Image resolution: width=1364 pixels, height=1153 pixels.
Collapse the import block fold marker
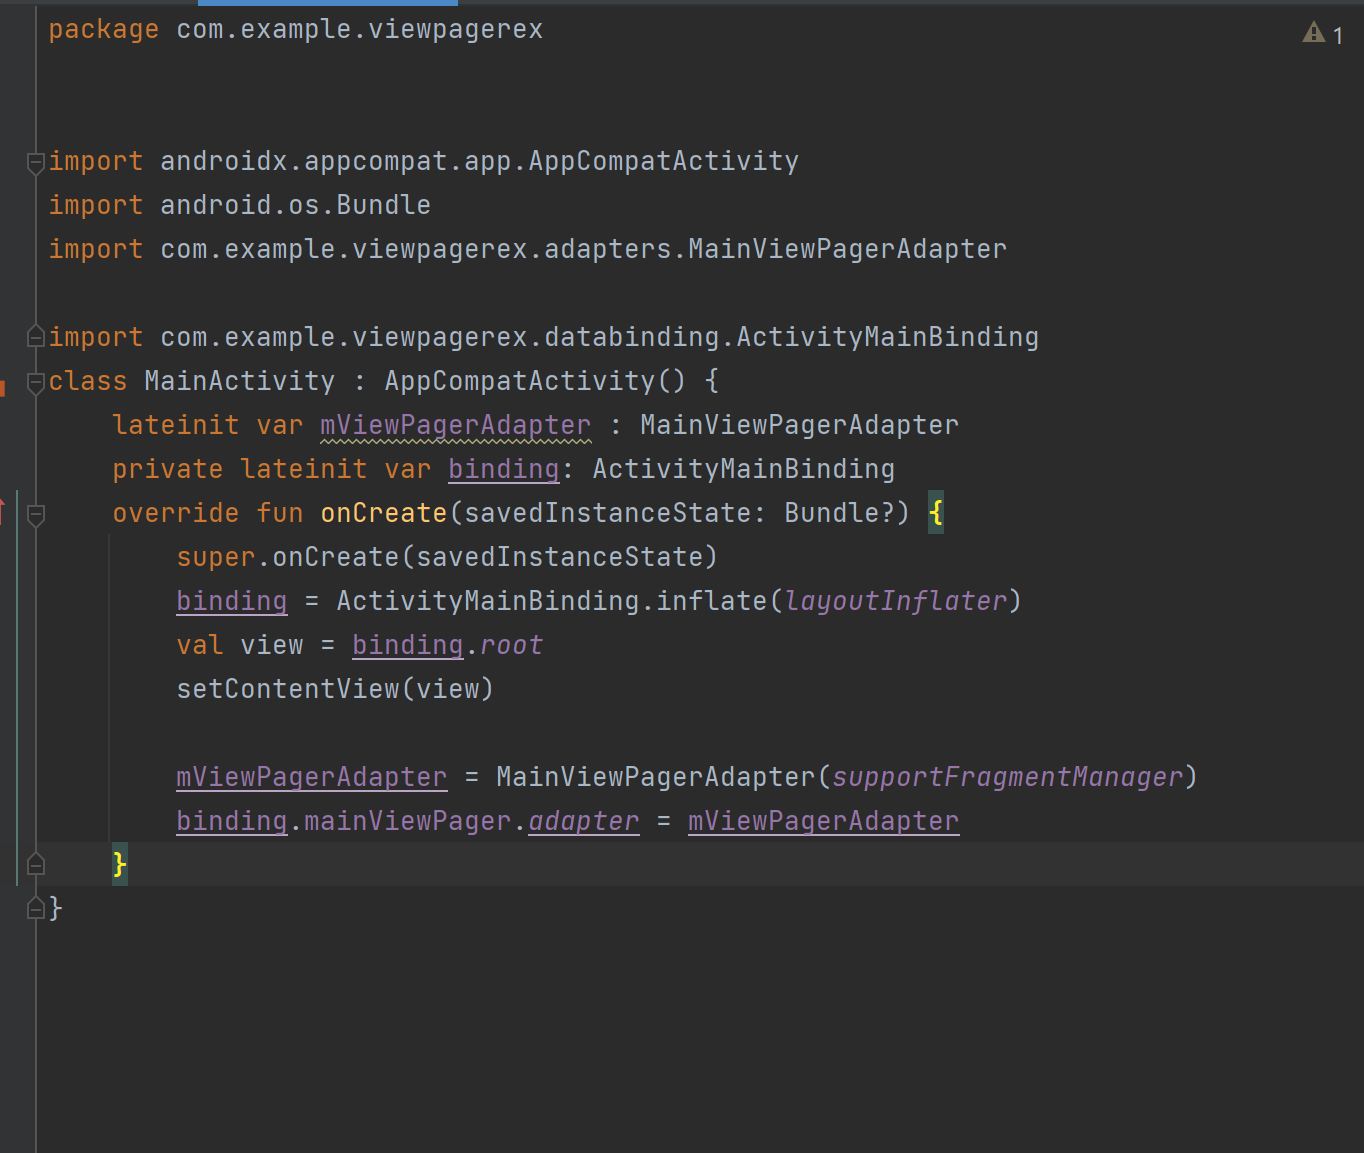(36, 162)
